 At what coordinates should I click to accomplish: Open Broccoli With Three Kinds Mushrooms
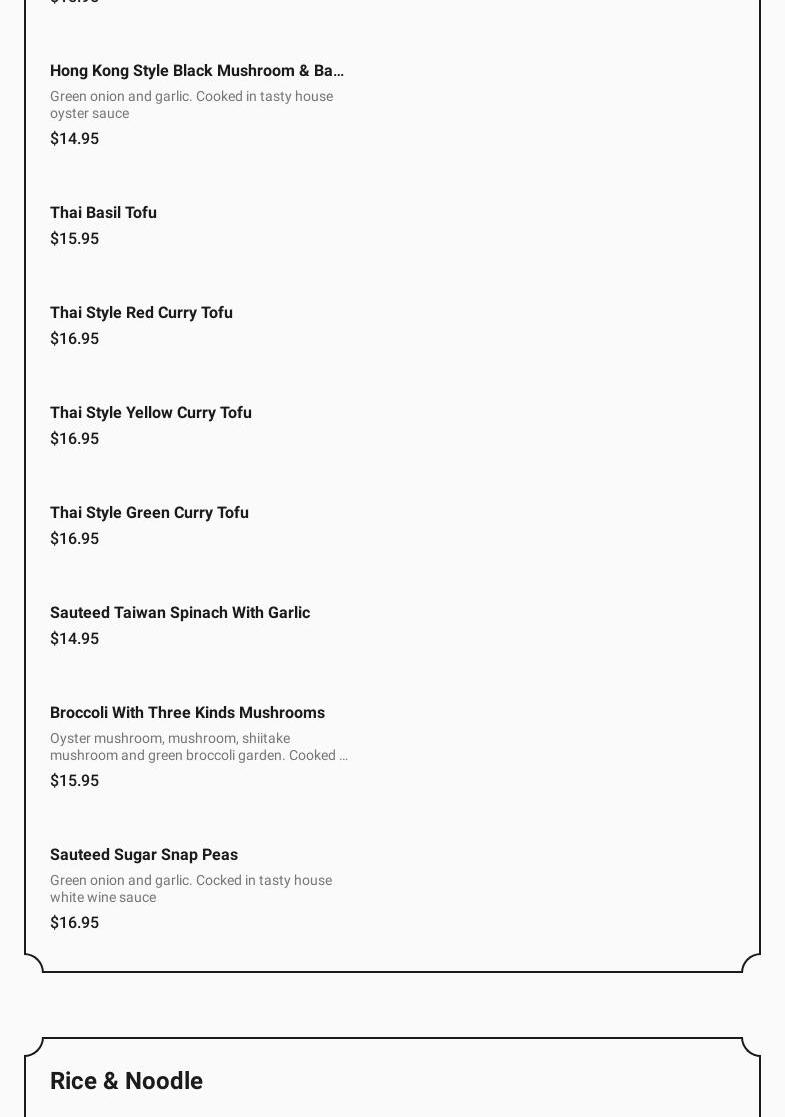[x=187, y=713]
